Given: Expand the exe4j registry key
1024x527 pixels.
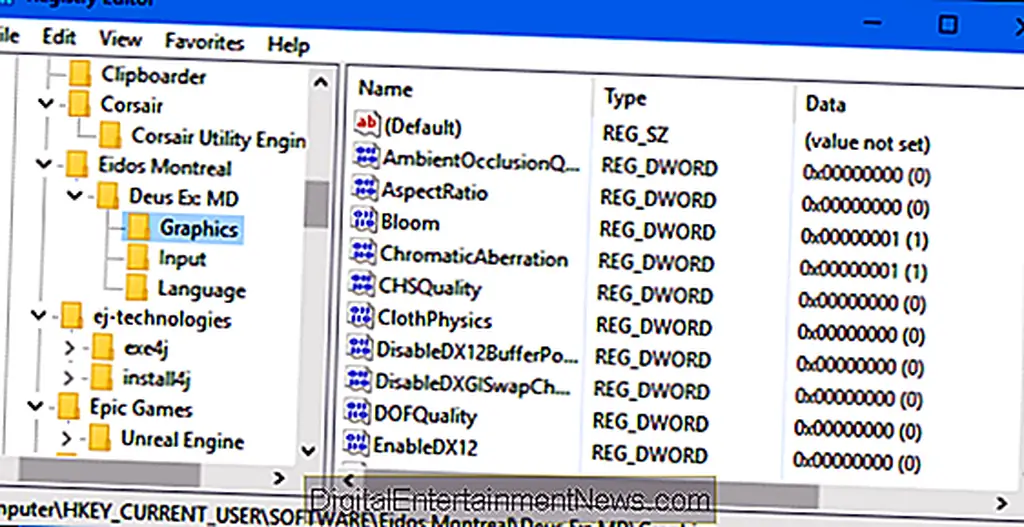Looking at the screenshot, I should tap(69, 350).
